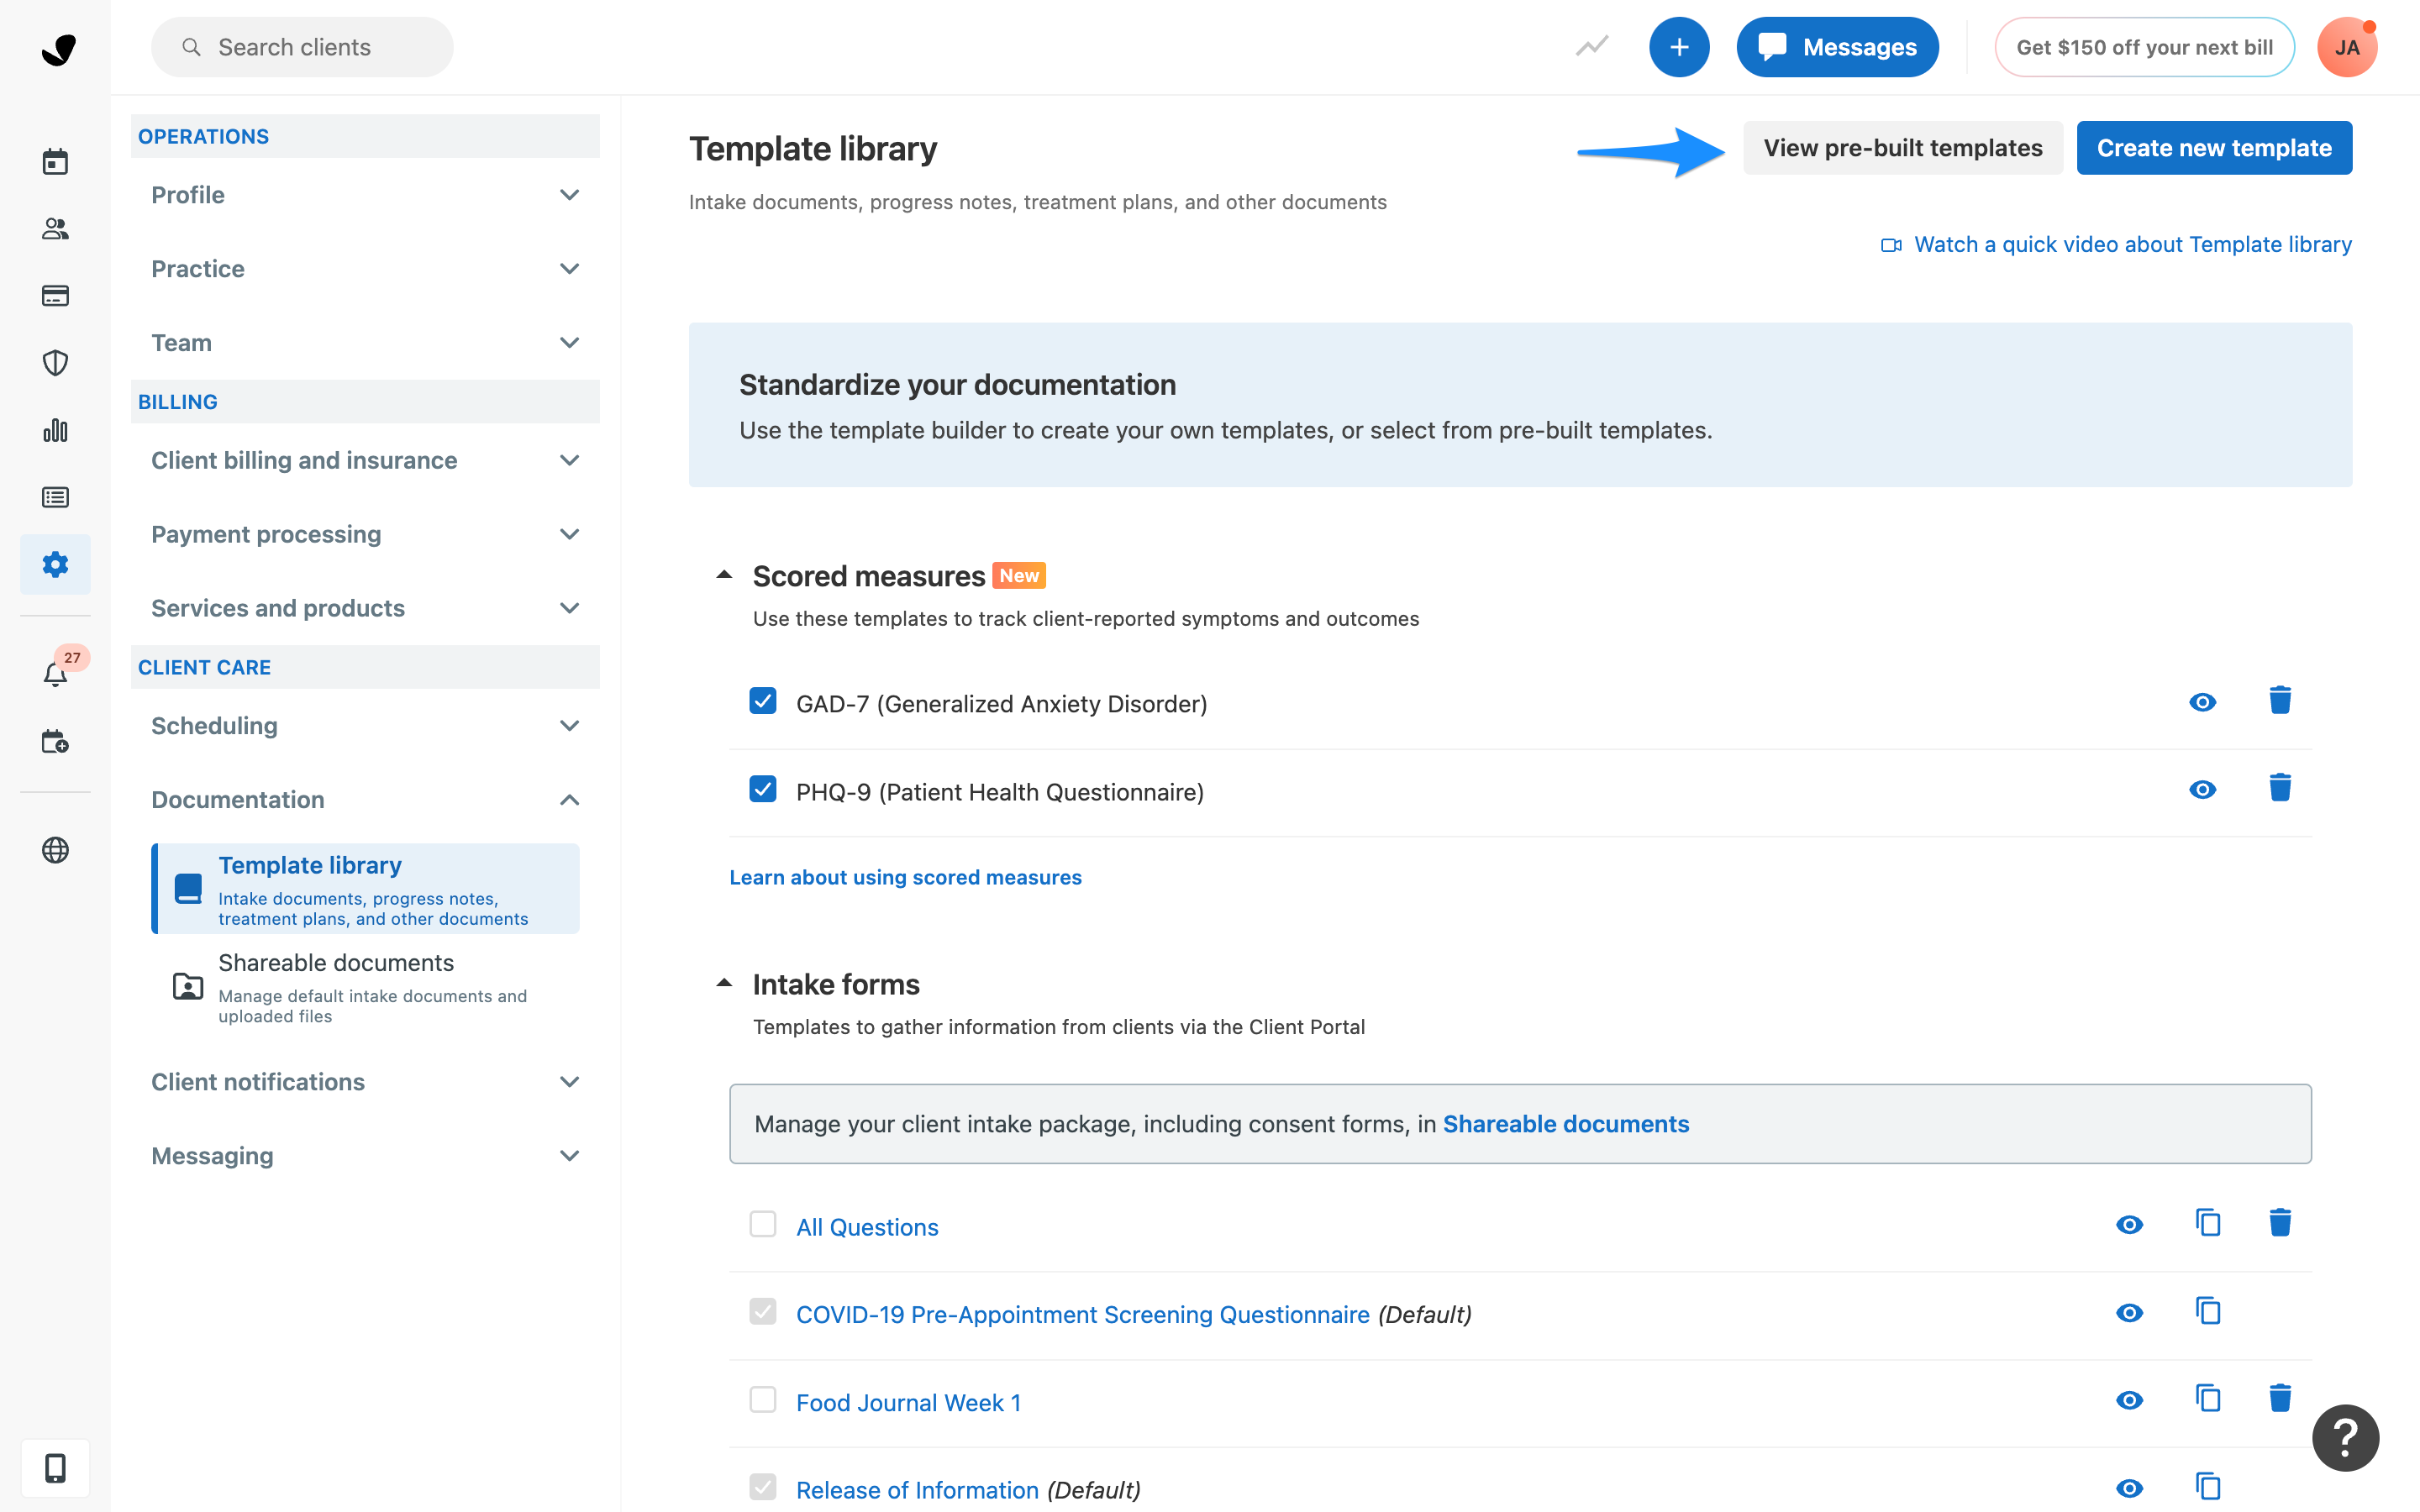The height and width of the screenshot is (1512, 2420).
Task: Click the Create new template button
Action: (x=2214, y=147)
